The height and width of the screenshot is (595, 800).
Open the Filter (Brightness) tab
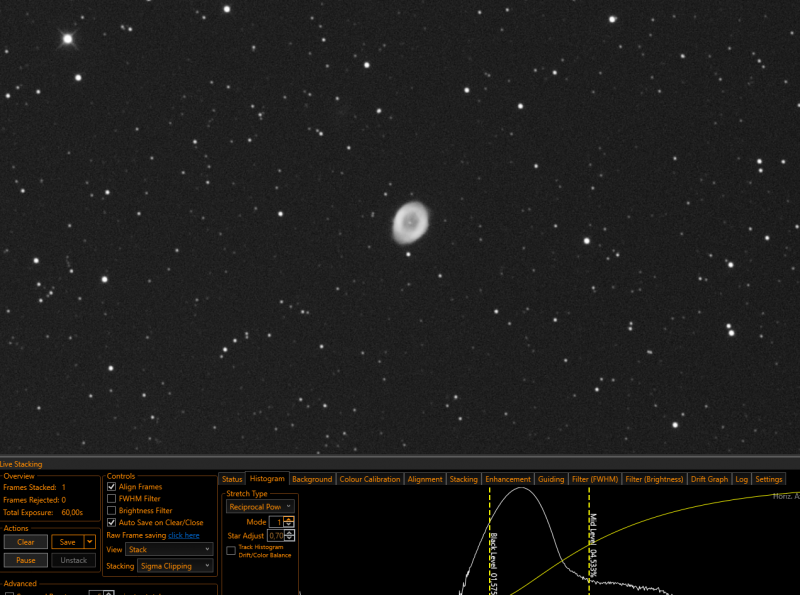point(654,479)
